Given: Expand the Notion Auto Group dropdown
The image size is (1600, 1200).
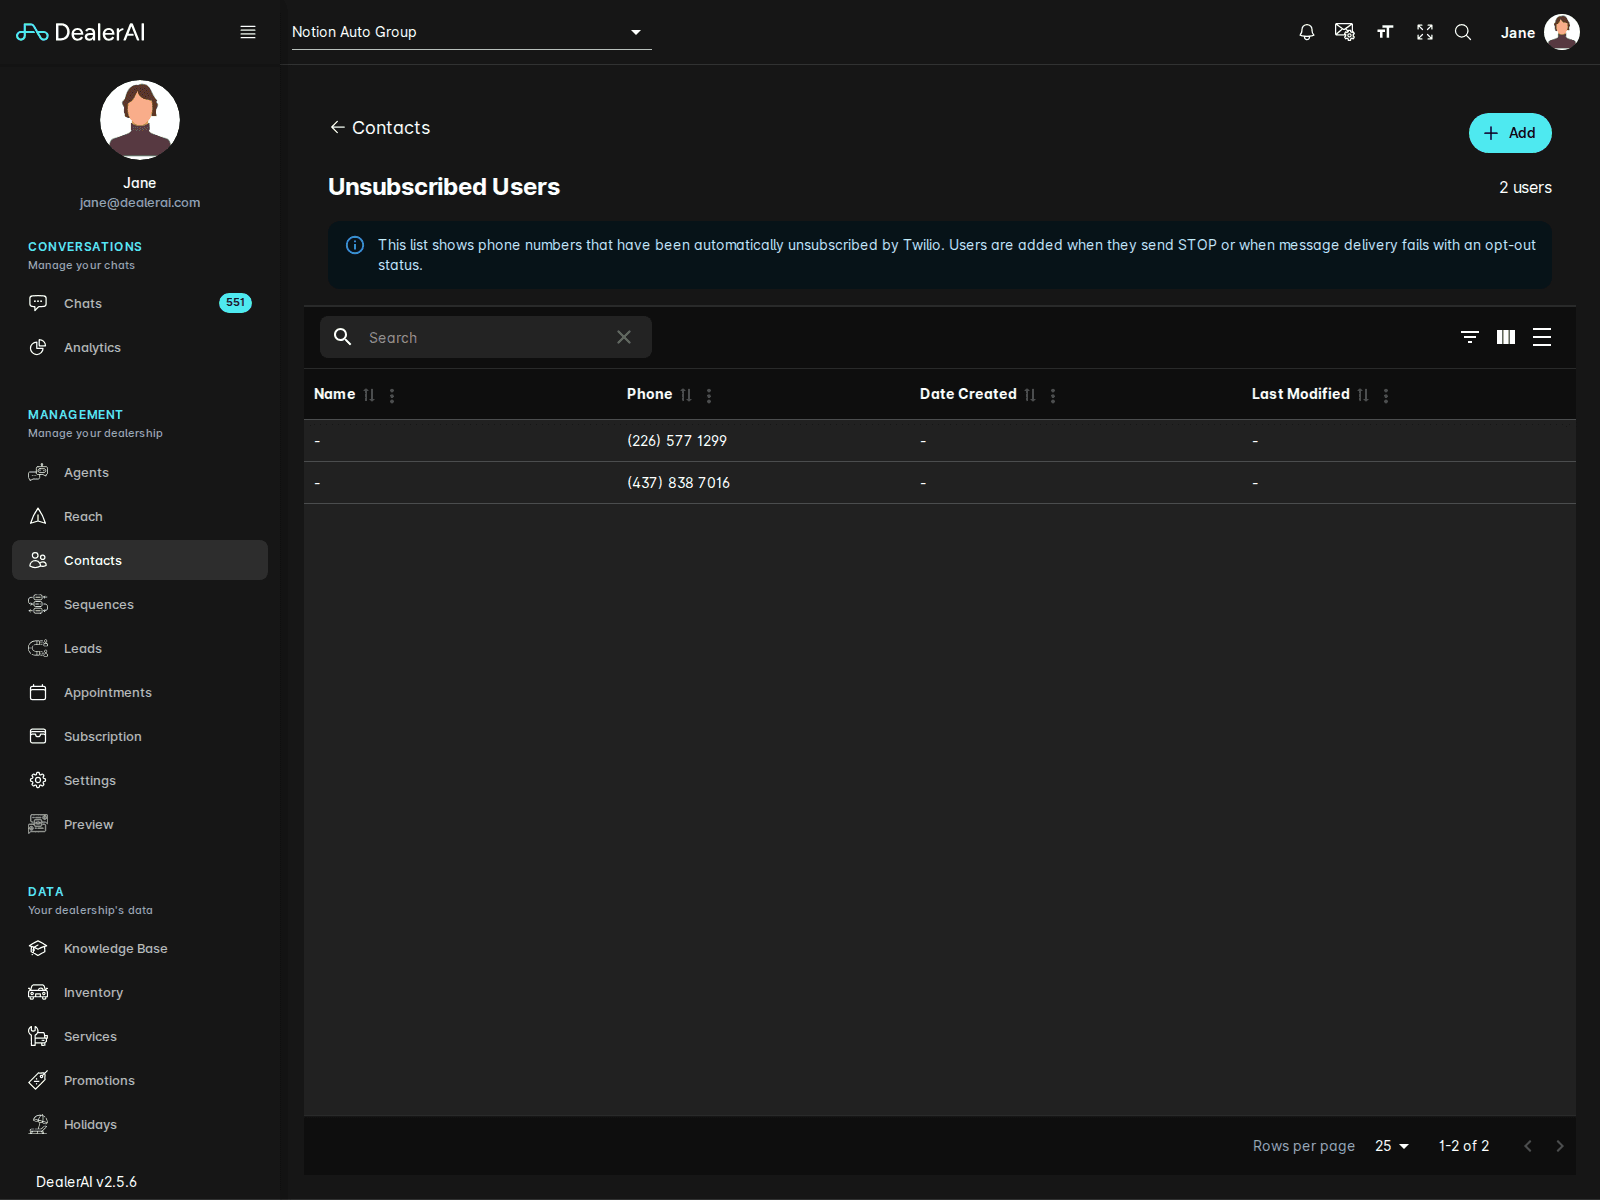Looking at the screenshot, I should 471,32.
